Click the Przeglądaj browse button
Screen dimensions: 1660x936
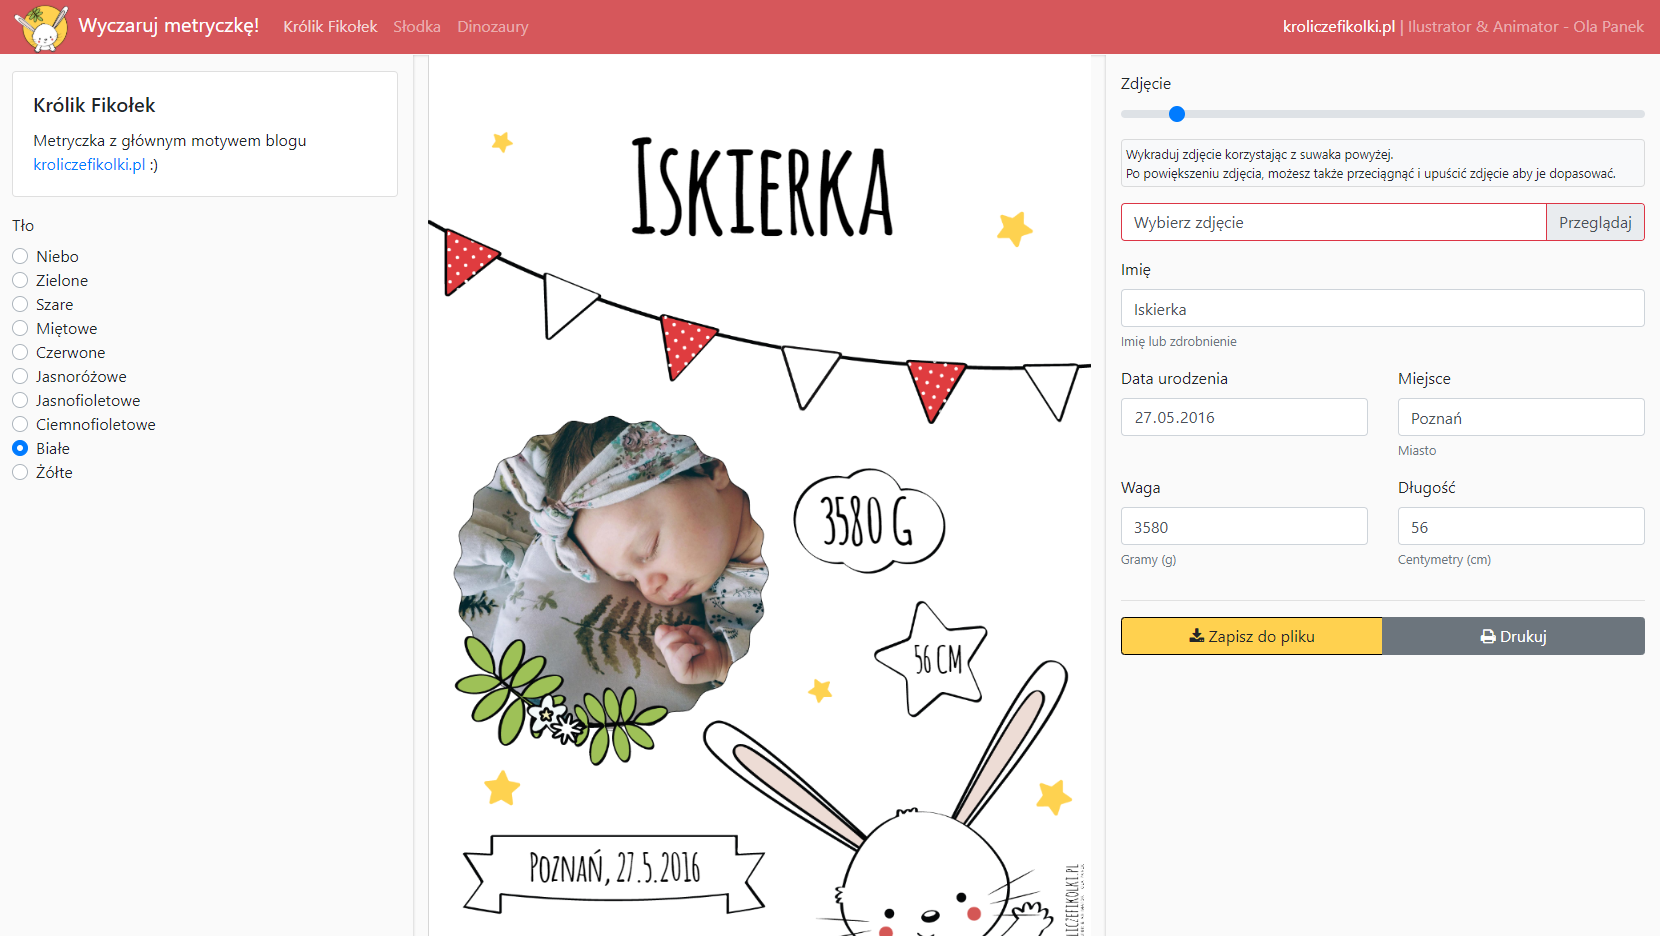[1594, 222]
